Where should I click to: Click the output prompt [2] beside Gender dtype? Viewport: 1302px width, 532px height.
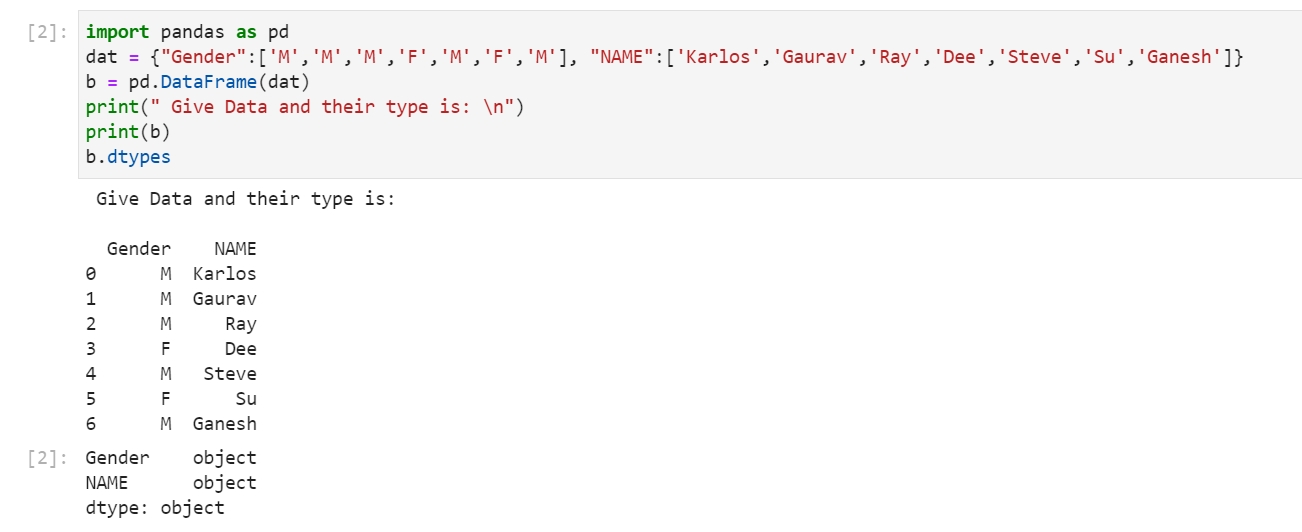pos(45,458)
